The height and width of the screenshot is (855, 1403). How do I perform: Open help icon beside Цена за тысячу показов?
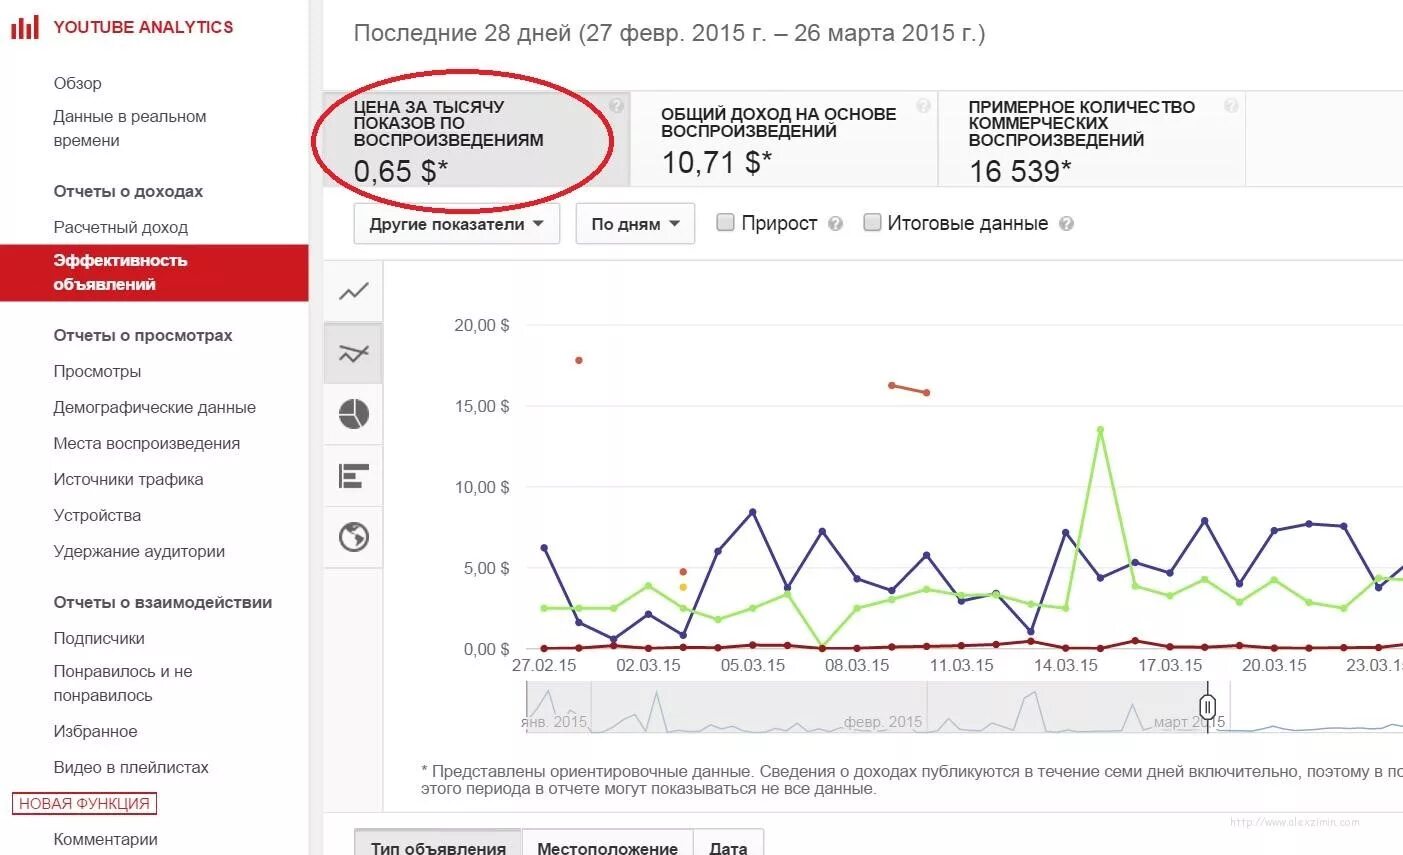616,106
